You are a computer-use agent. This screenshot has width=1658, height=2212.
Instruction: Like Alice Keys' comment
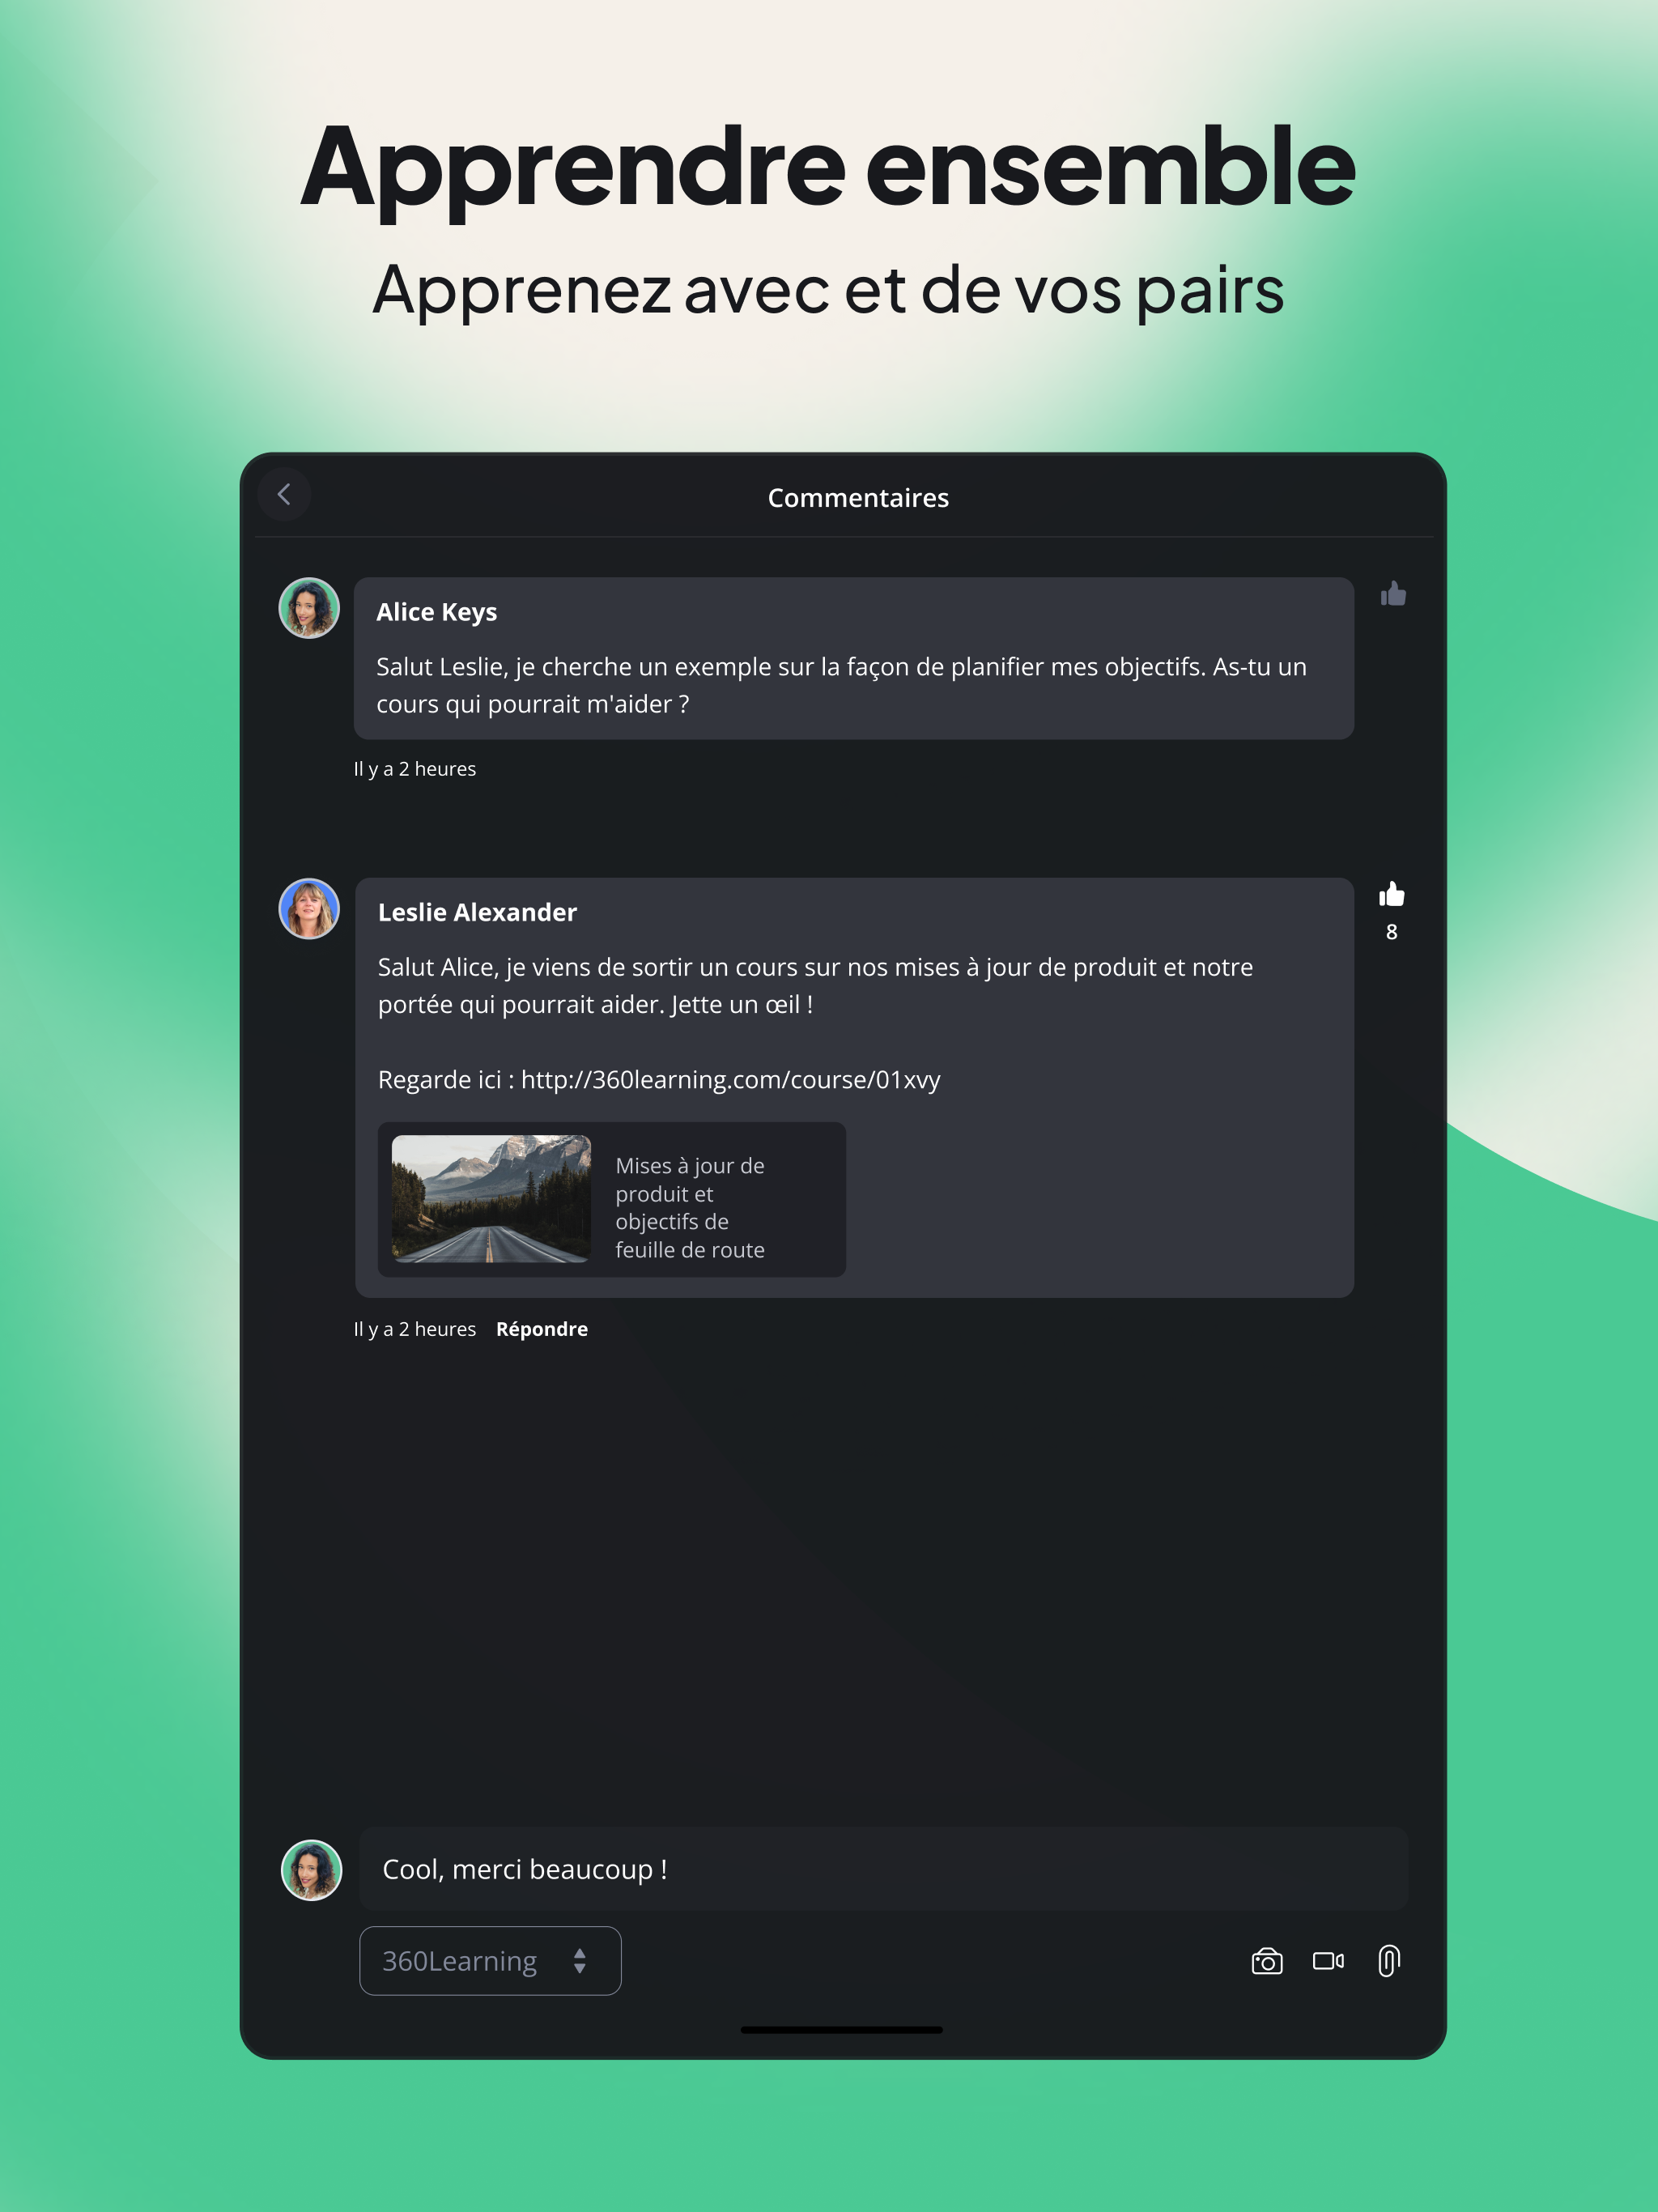pos(1393,594)
